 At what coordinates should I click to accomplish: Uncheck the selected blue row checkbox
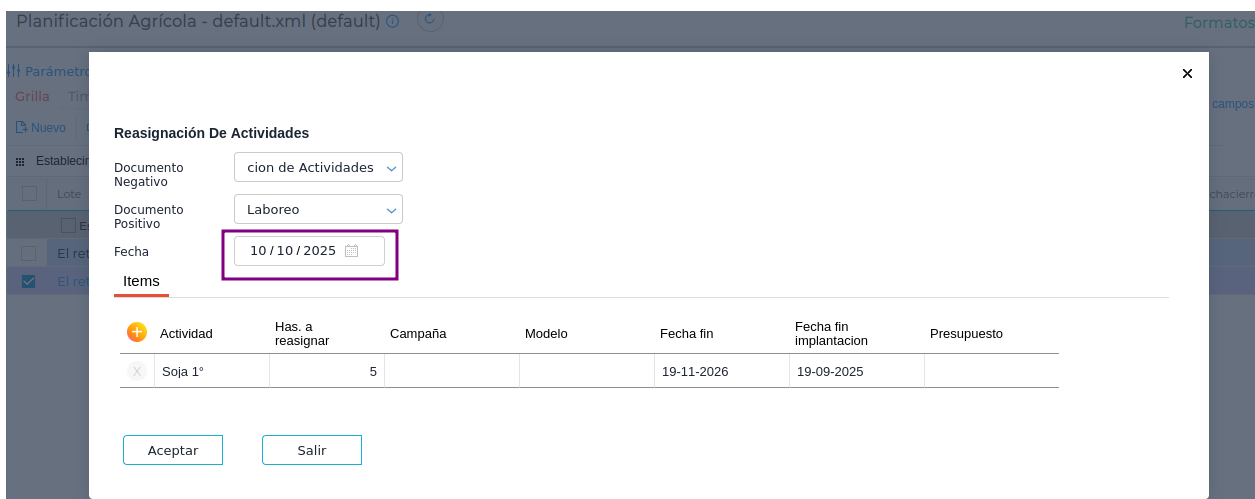coord(29,282)
